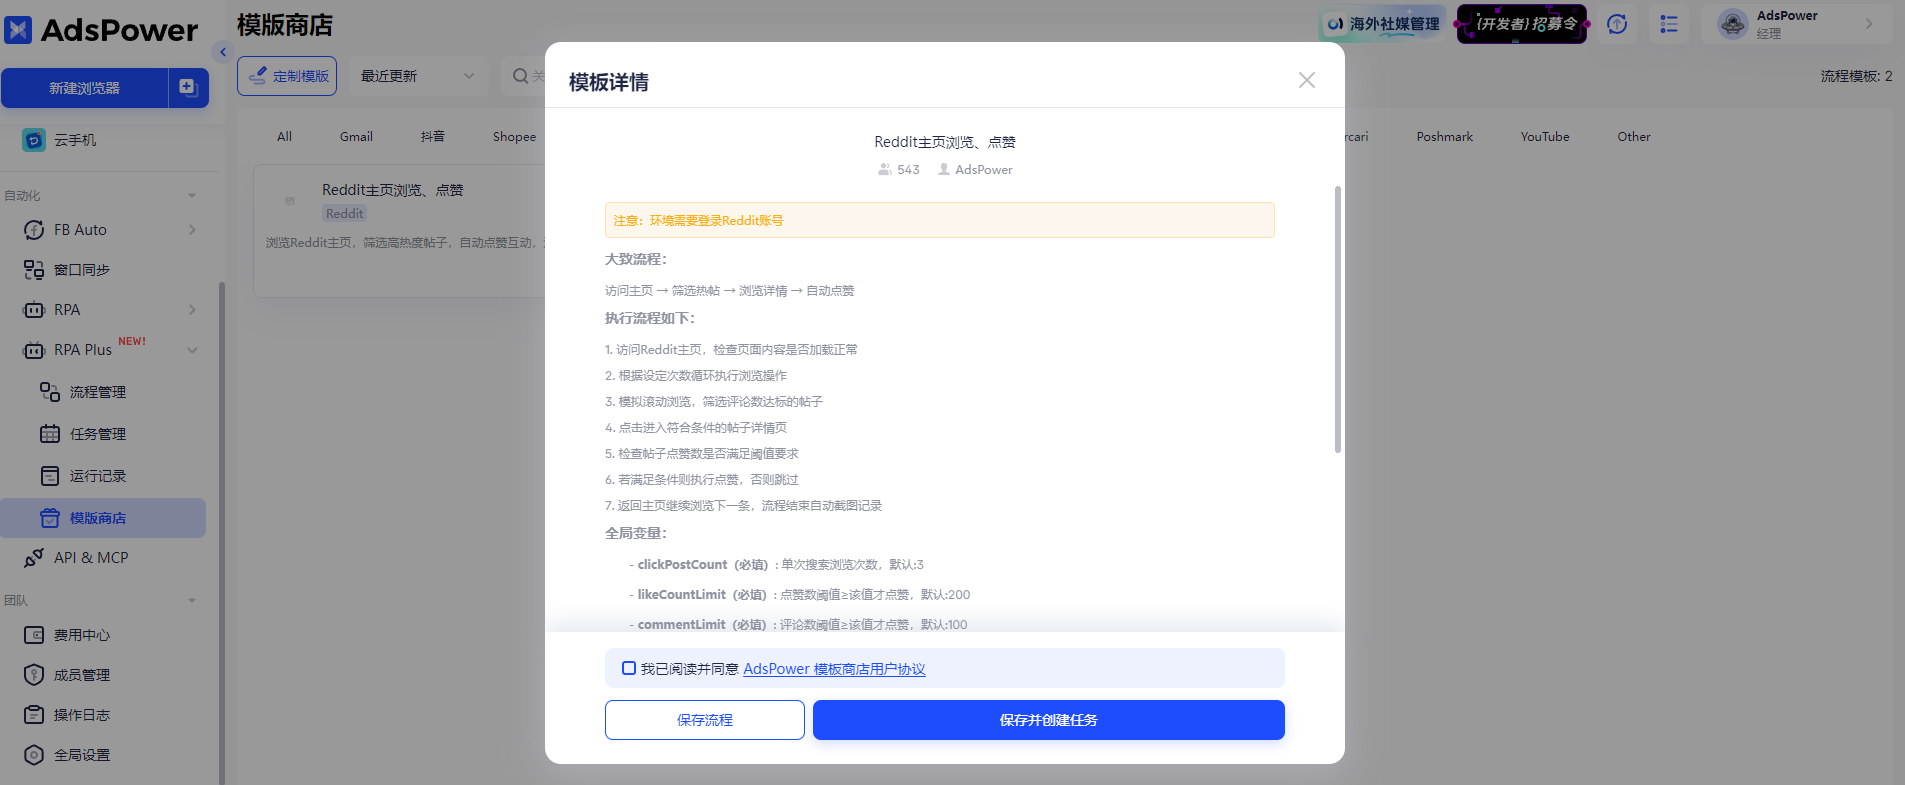Click the likeCountLimit variable line
This screenshot has height=785, width=1905.
point(799,595)
